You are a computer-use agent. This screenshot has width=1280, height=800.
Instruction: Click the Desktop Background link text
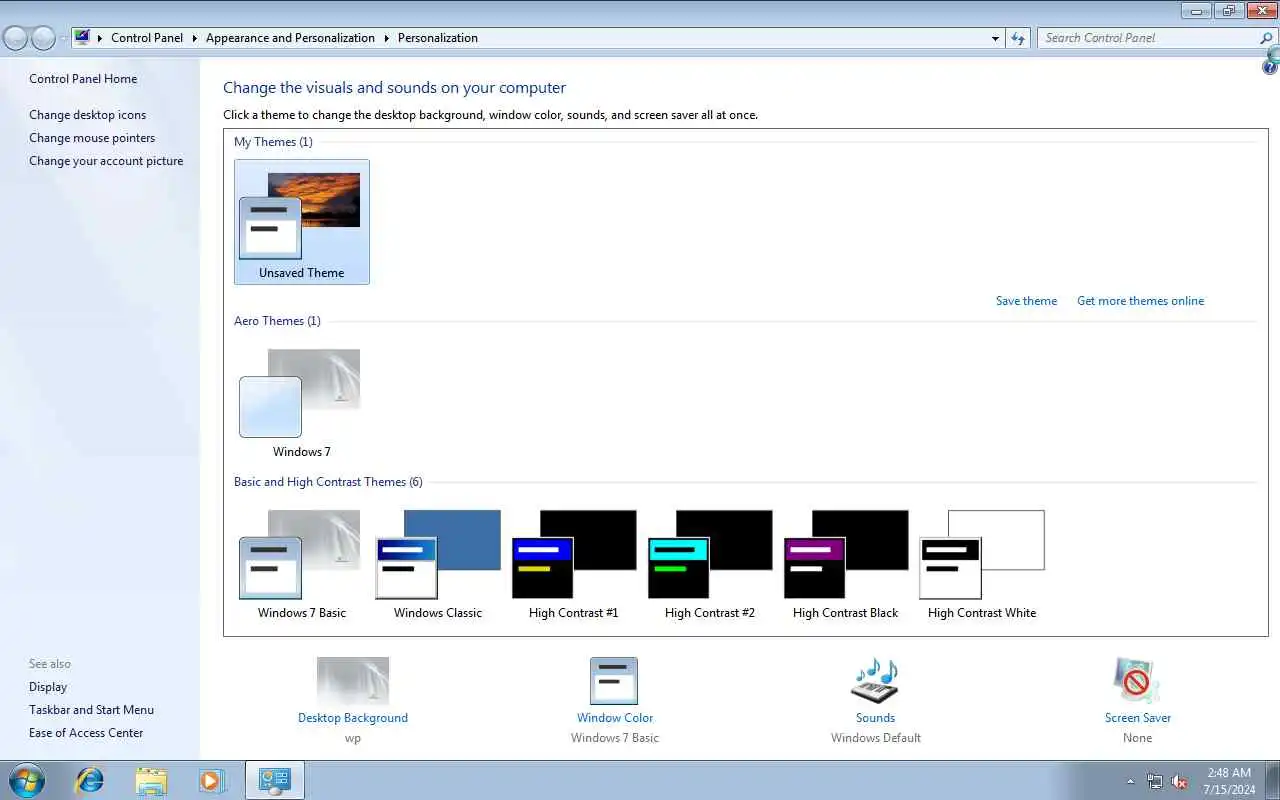pyautogui.click(x=353, y=718)
